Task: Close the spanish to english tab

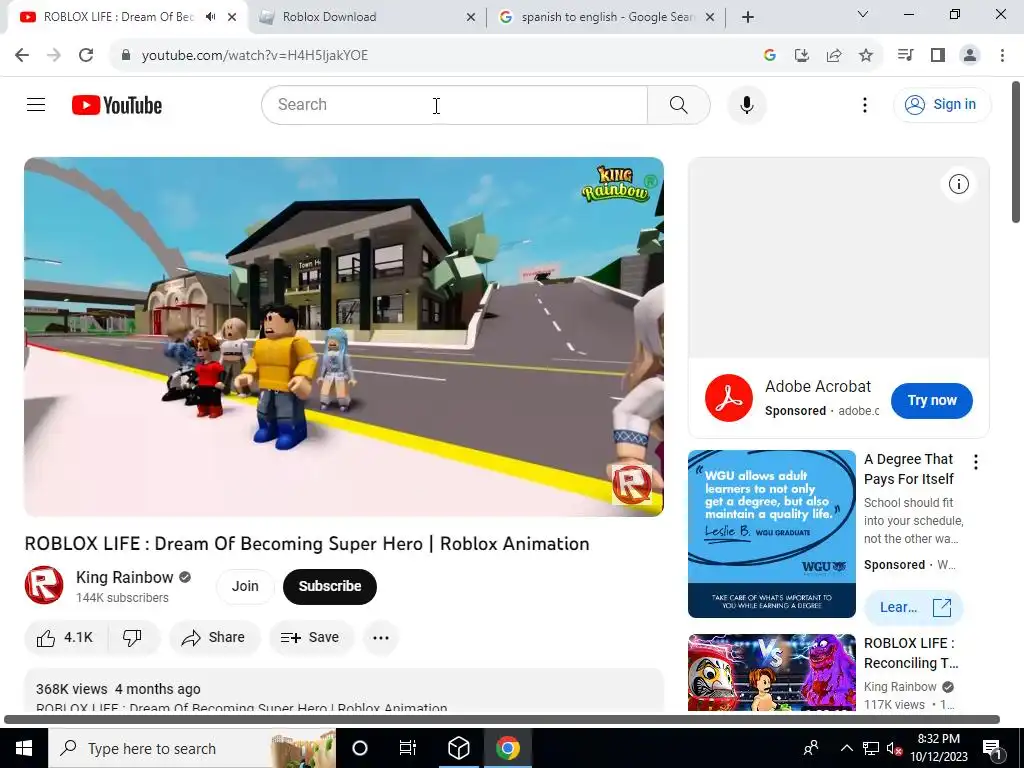Action: (710, 18)
